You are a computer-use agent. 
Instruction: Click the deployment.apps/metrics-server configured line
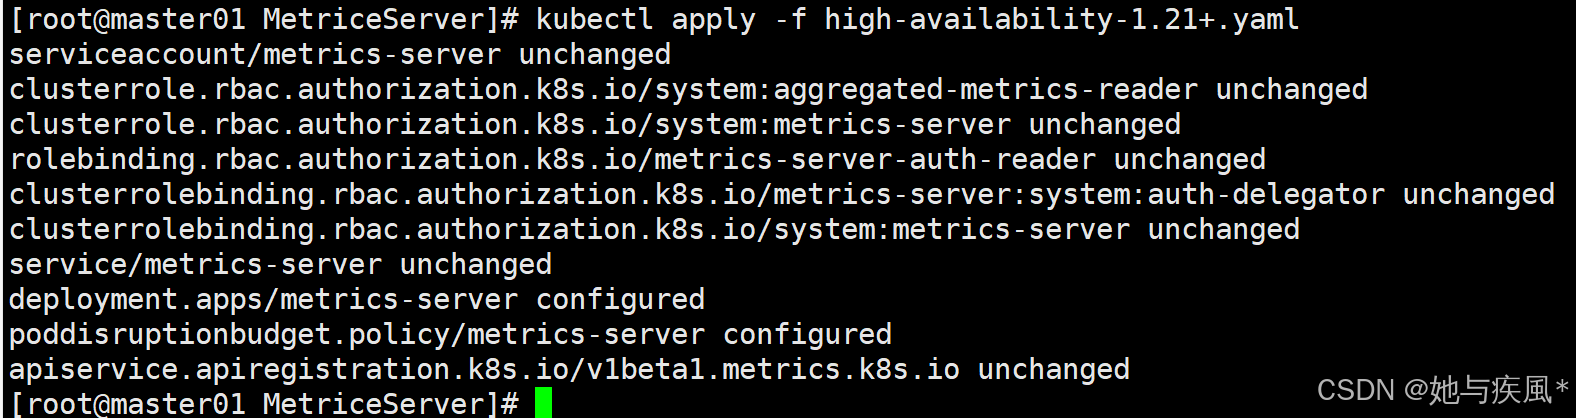[357, 299]
